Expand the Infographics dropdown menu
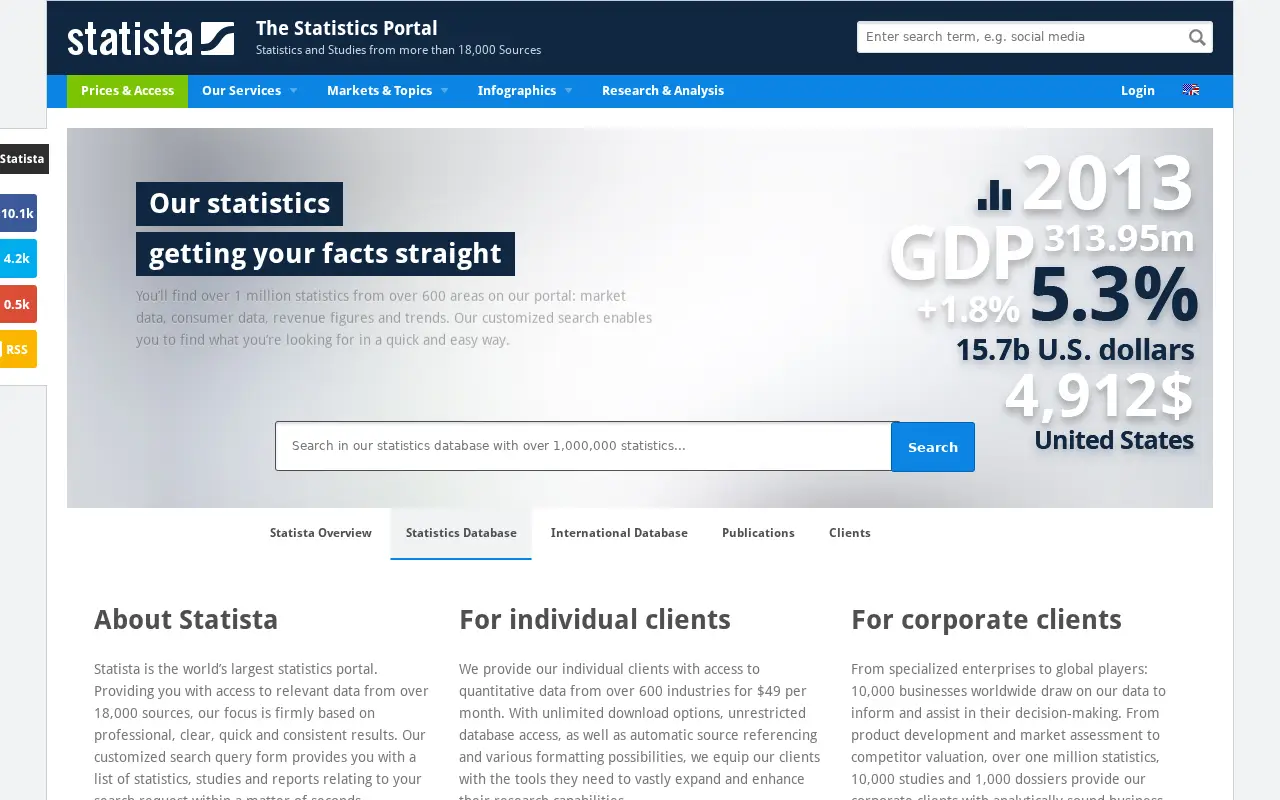 click(x=525, y=91)
